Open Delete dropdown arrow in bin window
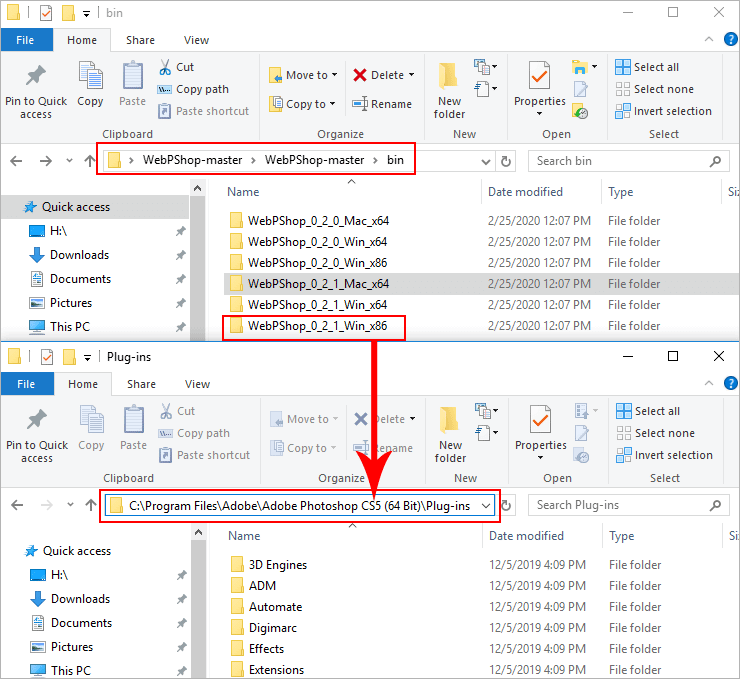Image resolution: width=740 pixels, height=679 pixels. tap(412, 75)
